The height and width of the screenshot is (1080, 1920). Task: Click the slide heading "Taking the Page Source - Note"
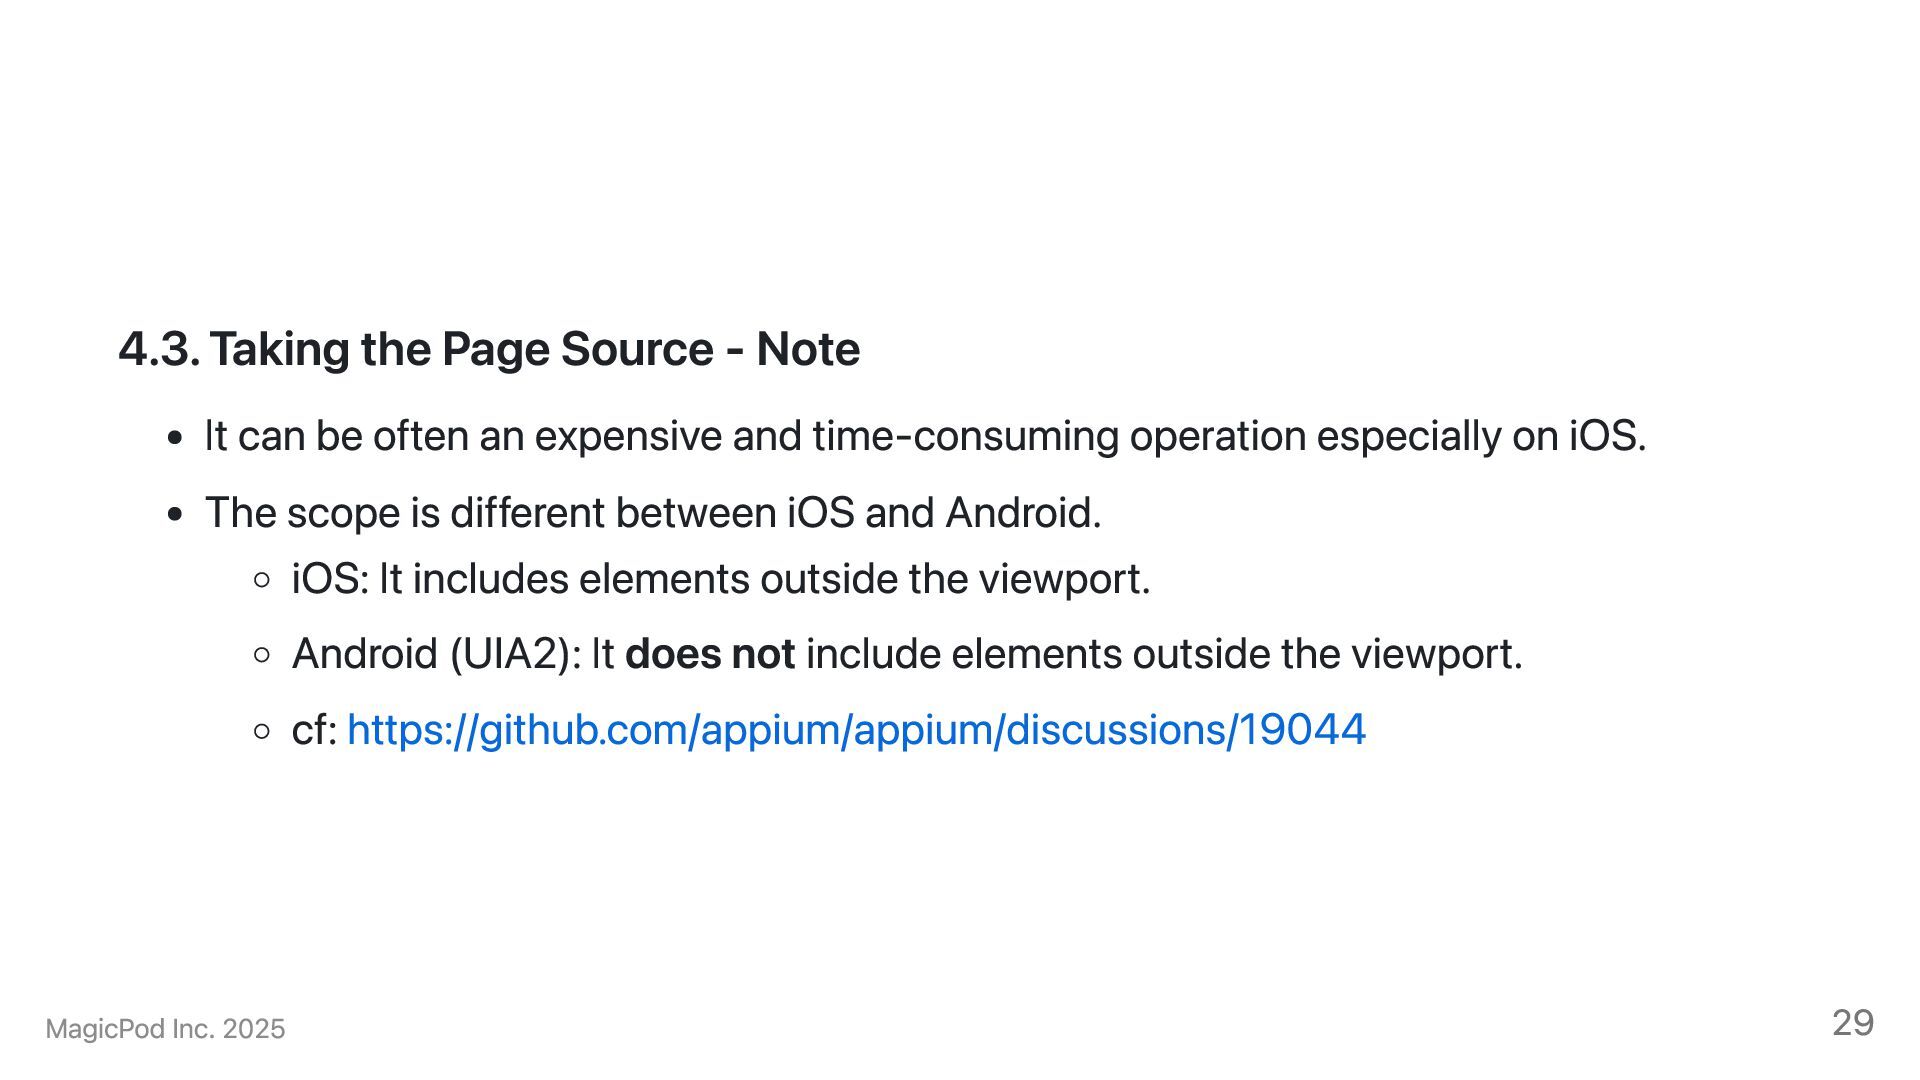coord(534,349)
